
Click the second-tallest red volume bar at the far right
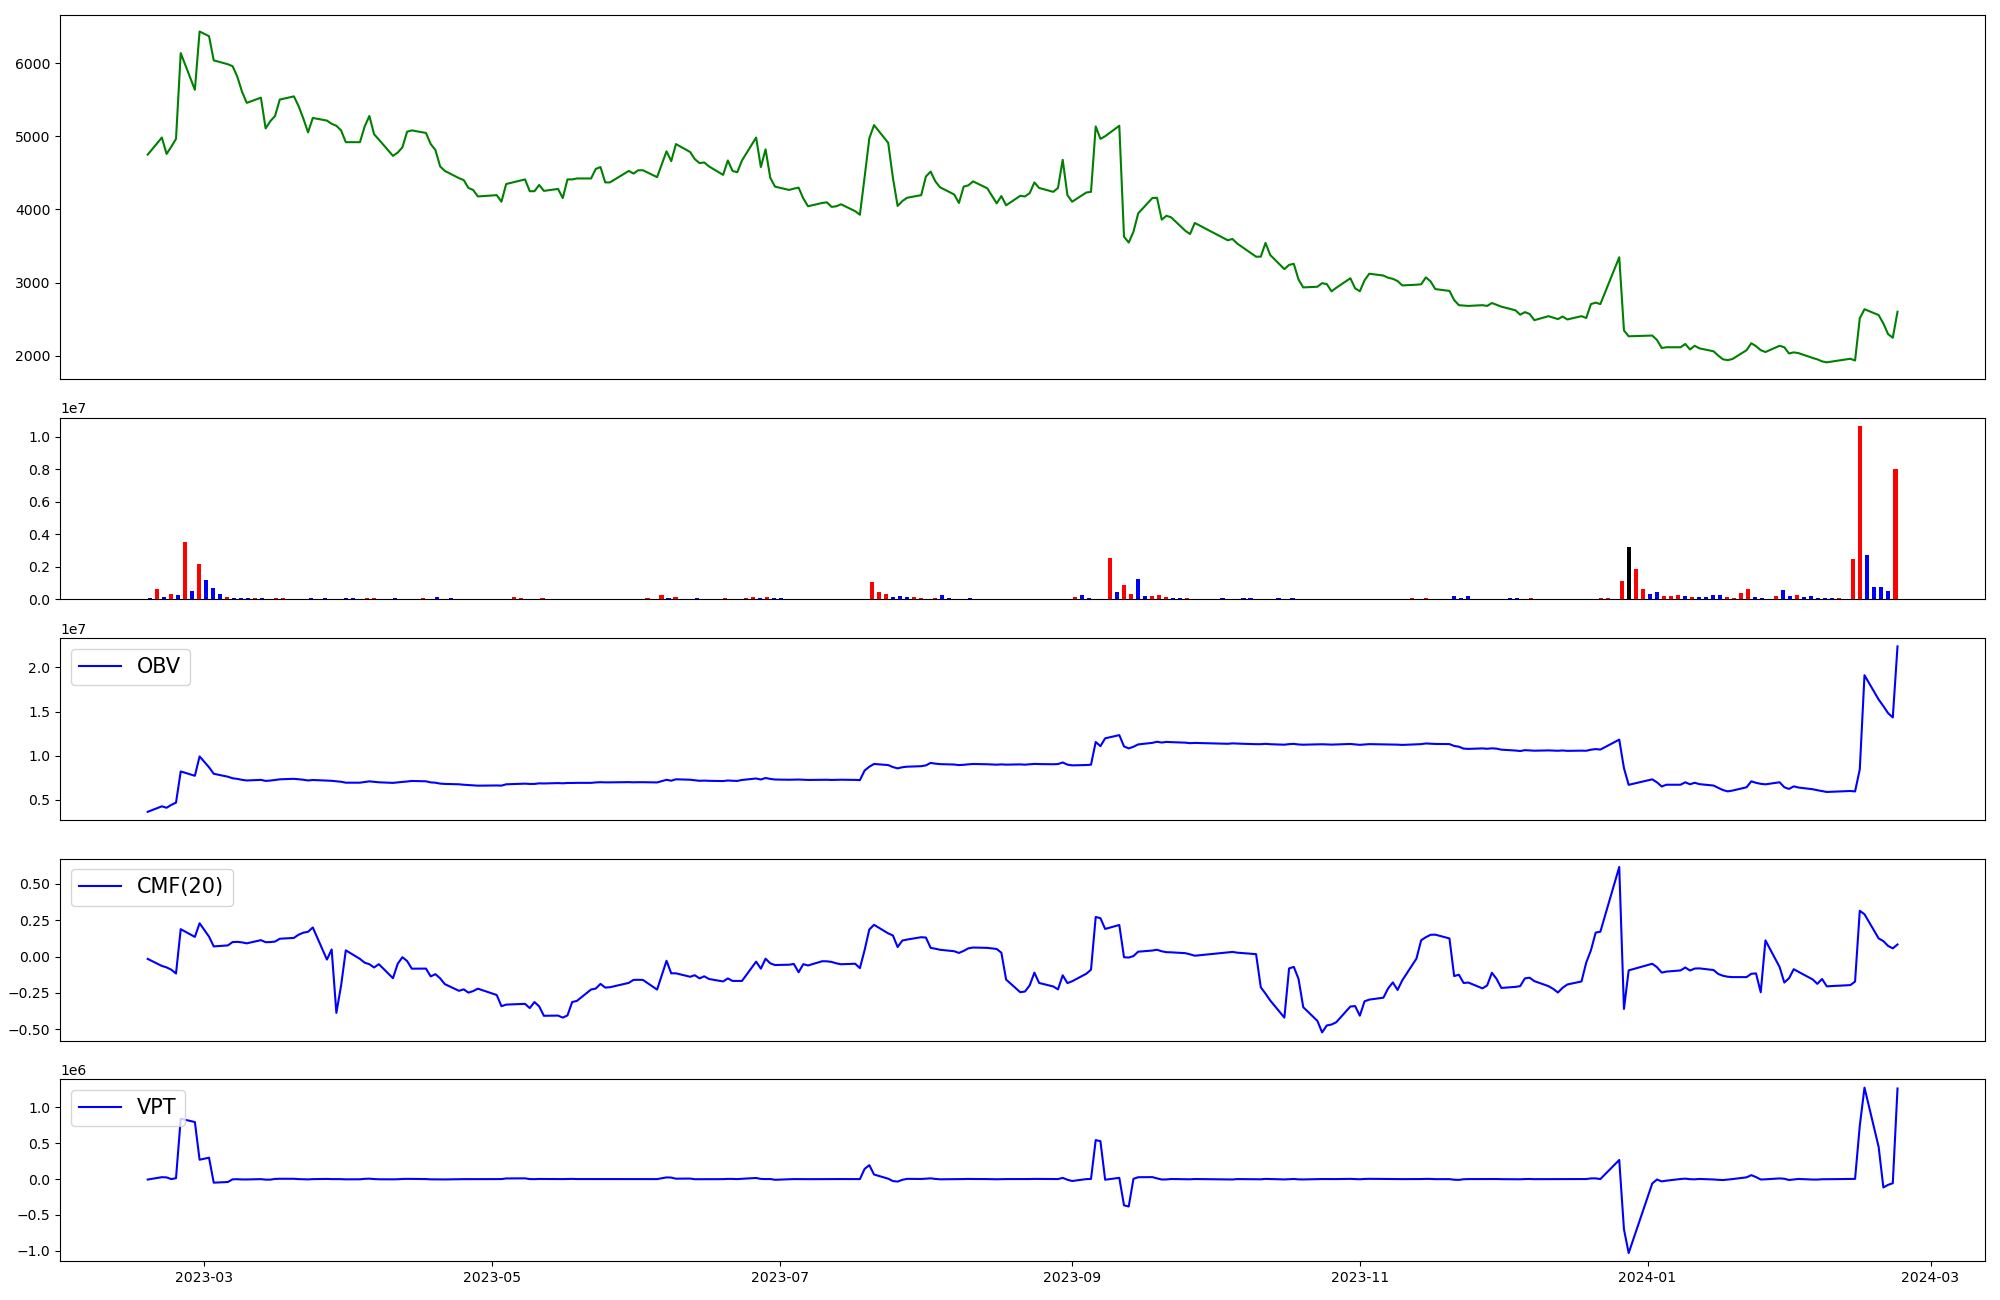click(x=1895, y=534)
